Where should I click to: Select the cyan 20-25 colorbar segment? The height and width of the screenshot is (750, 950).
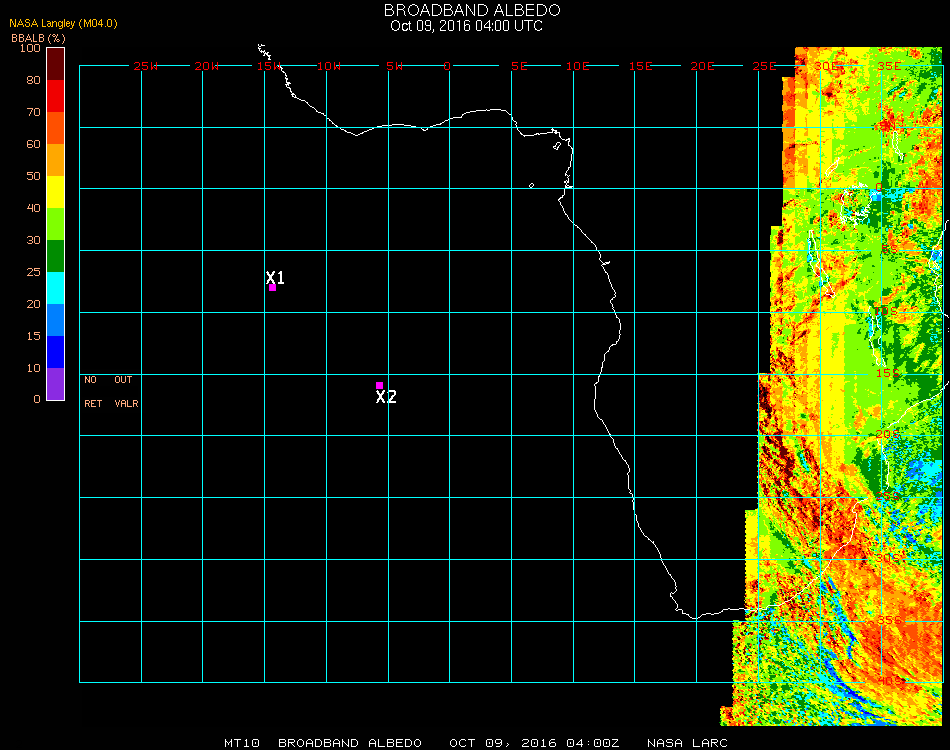click(55, 287)
